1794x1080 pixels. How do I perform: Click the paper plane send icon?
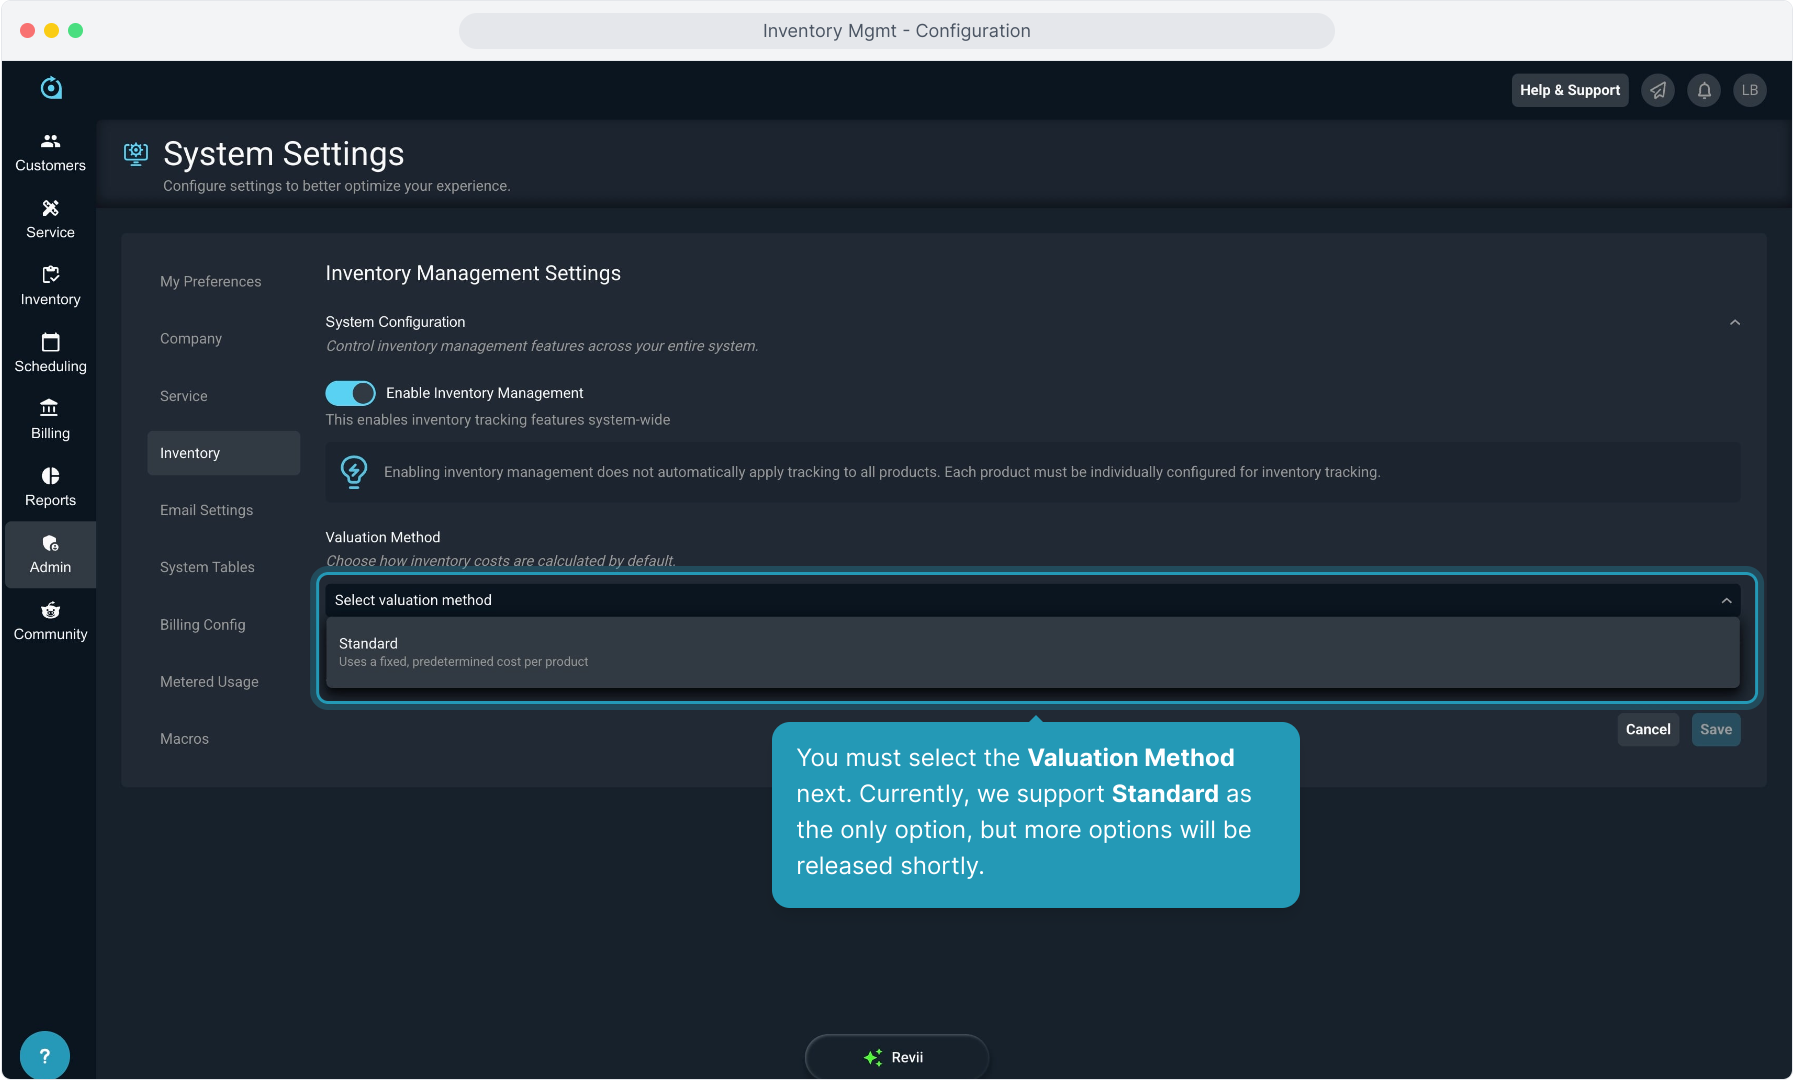pyautogui.click(x=1658, y=90)
